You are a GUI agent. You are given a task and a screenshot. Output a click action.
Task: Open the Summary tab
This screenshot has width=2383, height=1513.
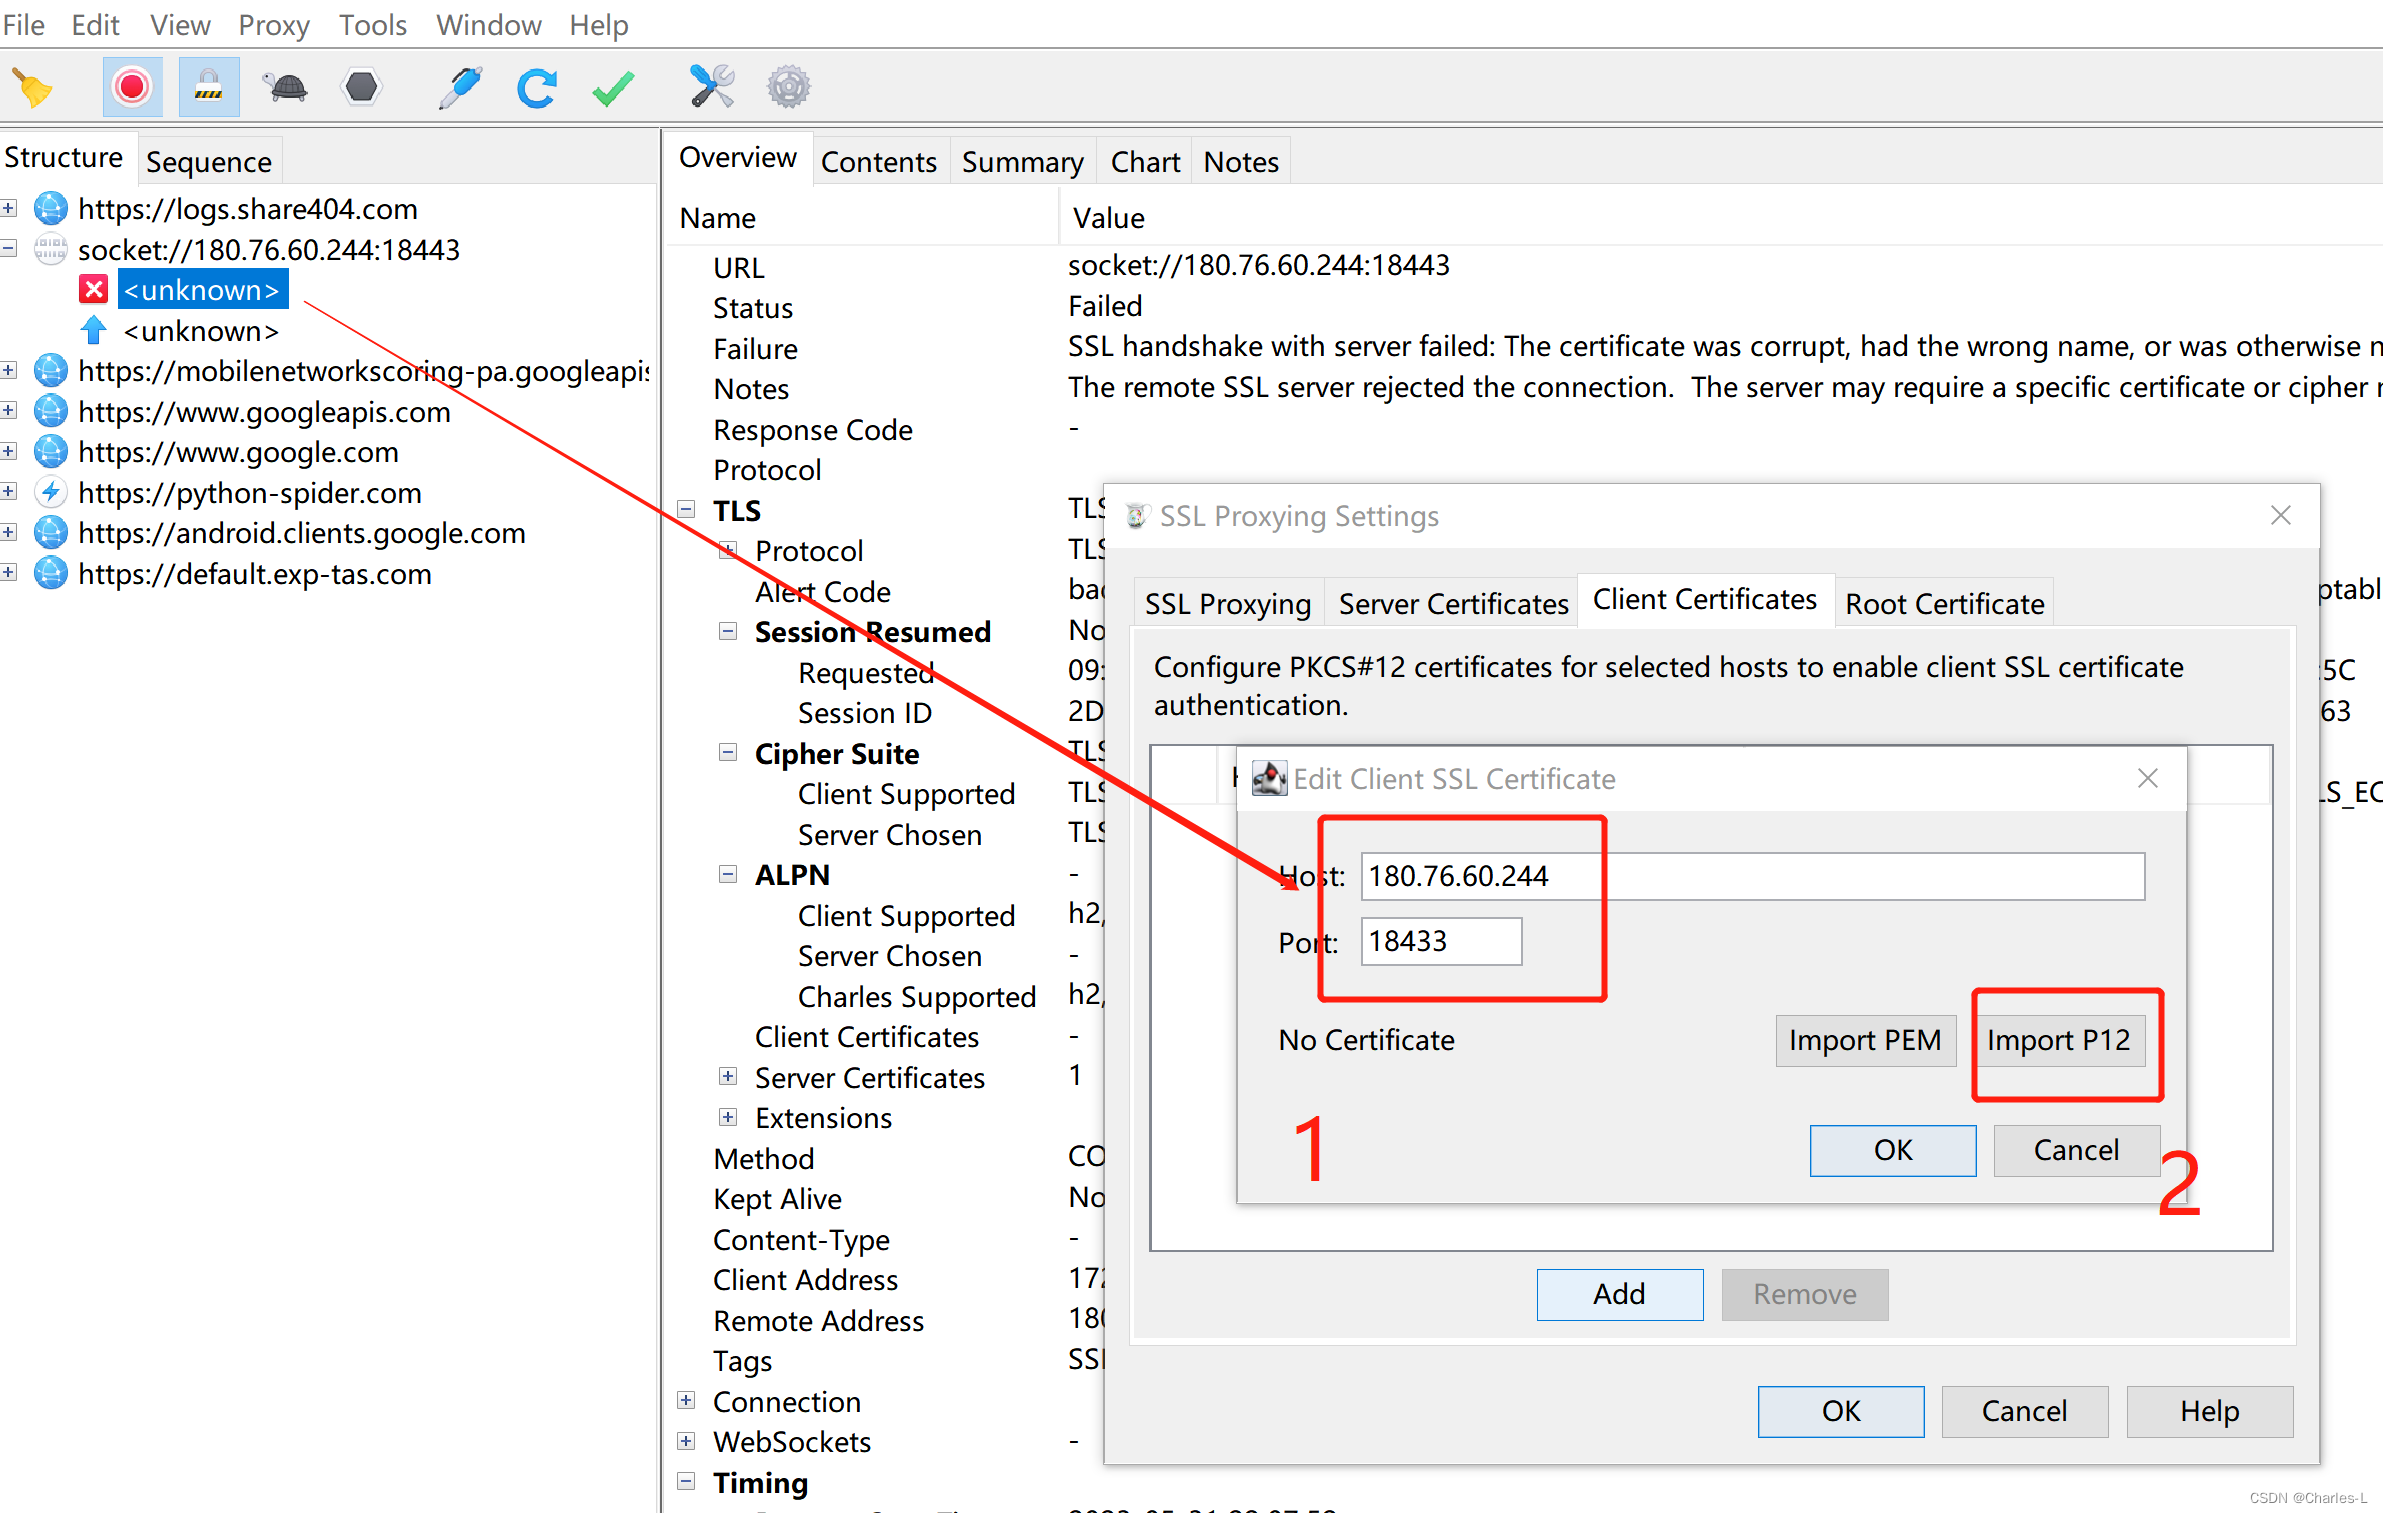coord(1022,161)
